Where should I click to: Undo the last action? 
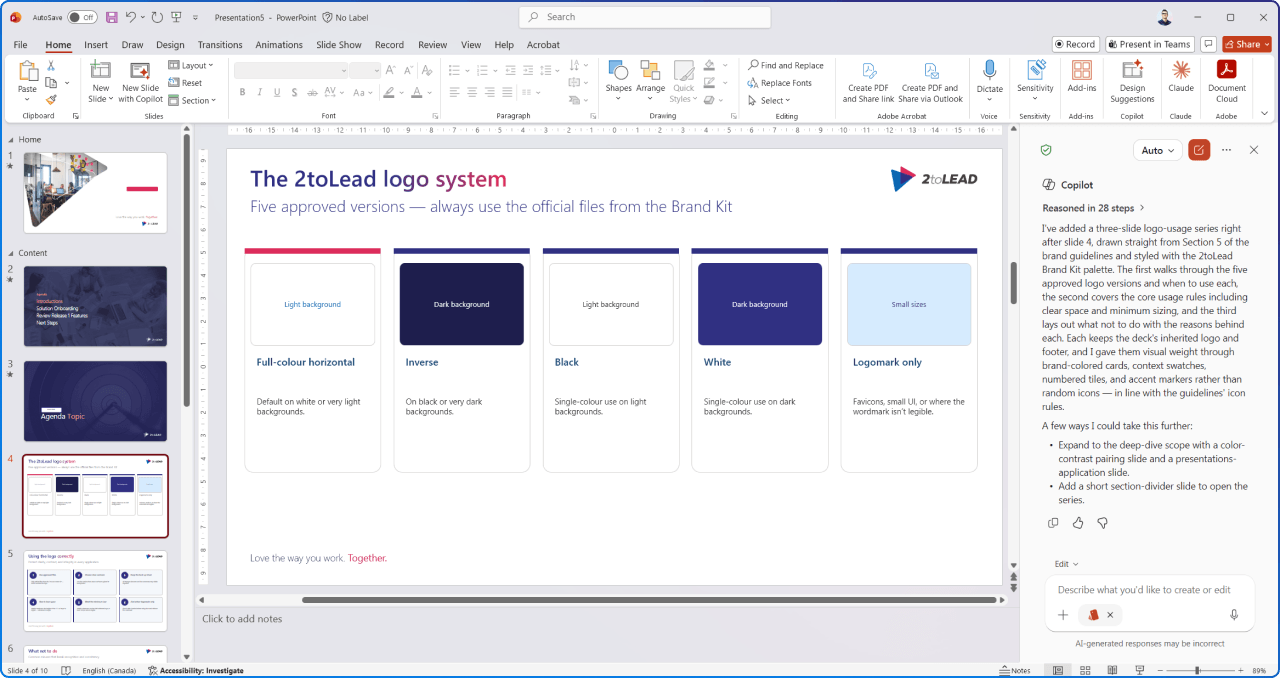[x=131, y=17]
